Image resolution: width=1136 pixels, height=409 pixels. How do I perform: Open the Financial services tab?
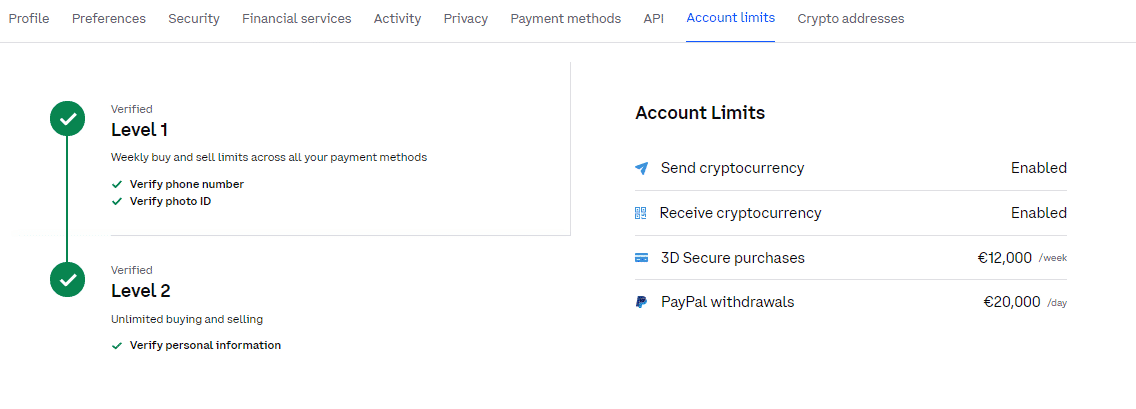pyautogui.click(x=296, y=19)
